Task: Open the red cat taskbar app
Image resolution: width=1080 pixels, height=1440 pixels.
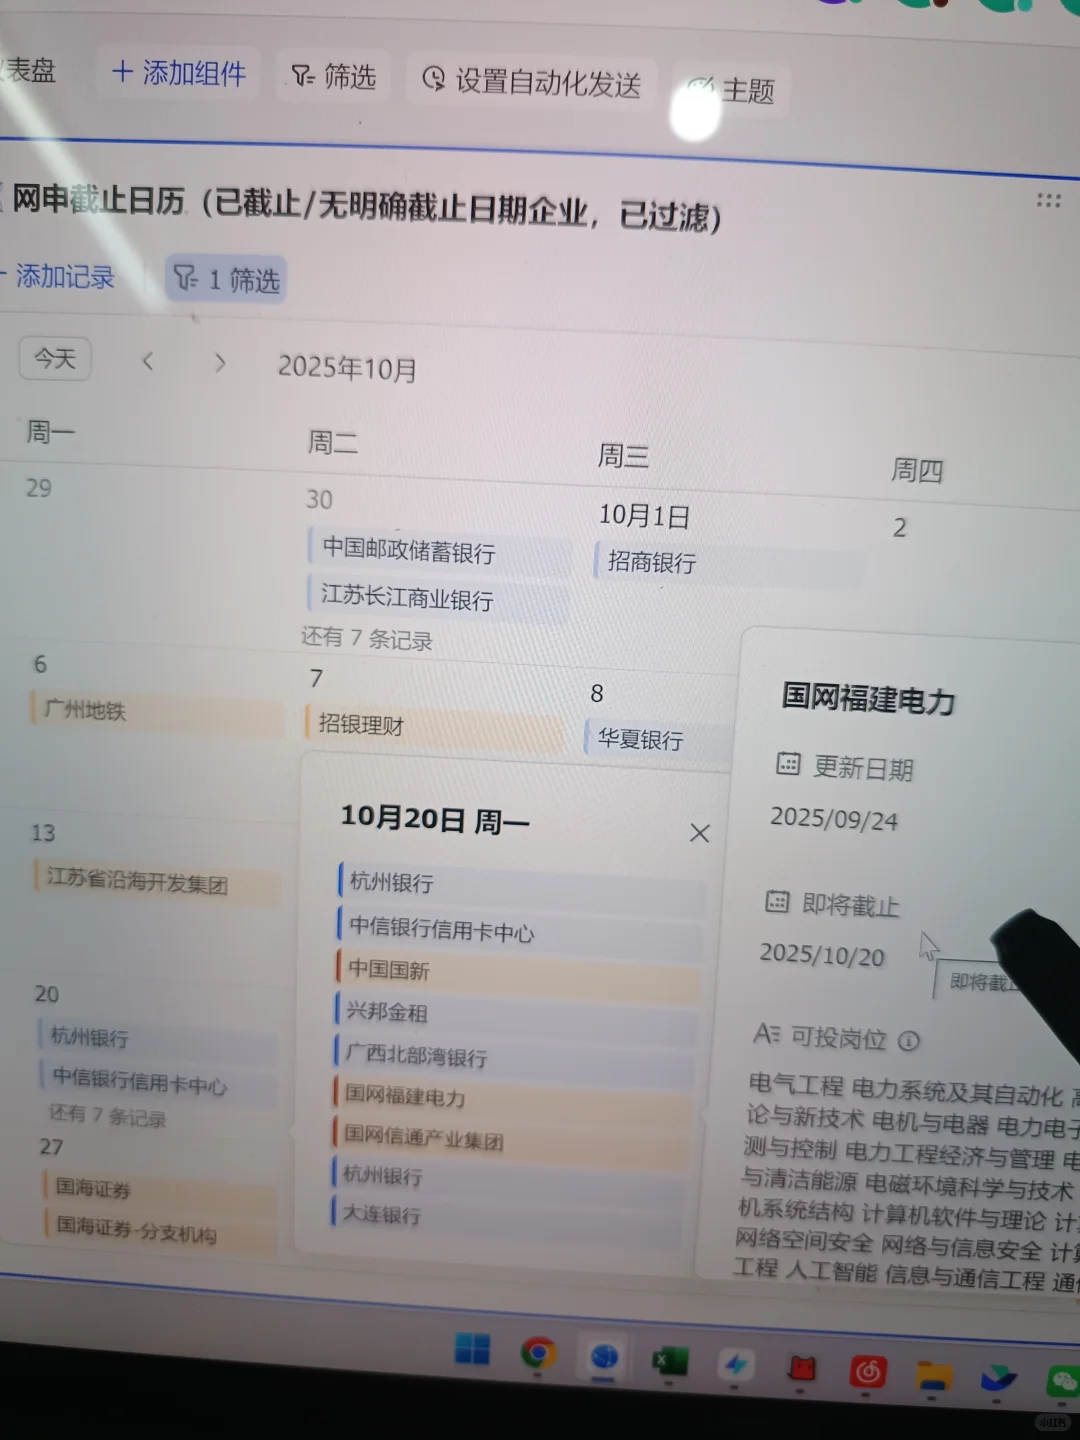Action: (x=802, y=1369)
